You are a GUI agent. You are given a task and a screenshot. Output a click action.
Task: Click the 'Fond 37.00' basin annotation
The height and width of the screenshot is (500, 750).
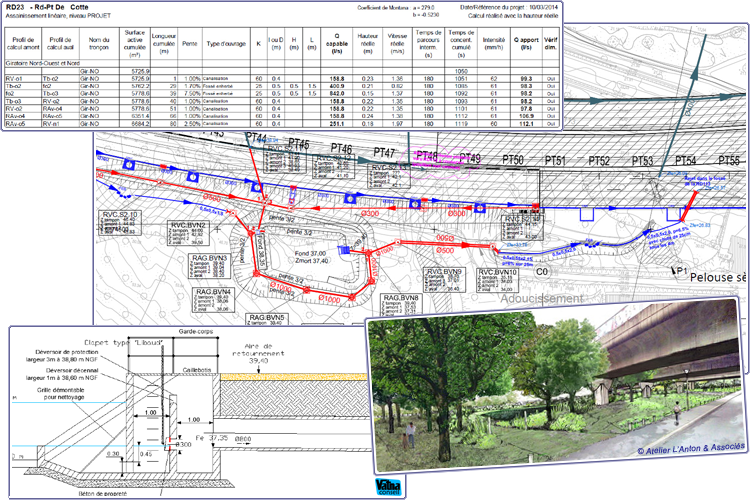tap(310, 253)
